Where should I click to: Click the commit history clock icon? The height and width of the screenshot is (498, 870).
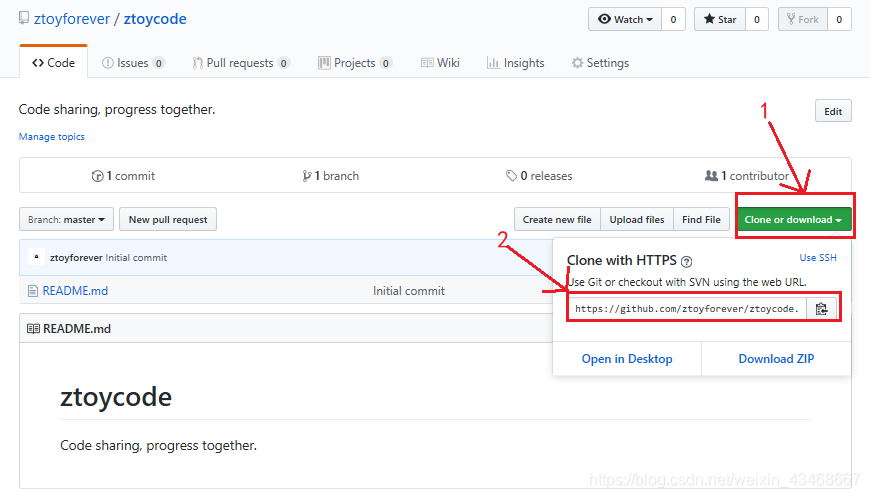coord(97,176)
